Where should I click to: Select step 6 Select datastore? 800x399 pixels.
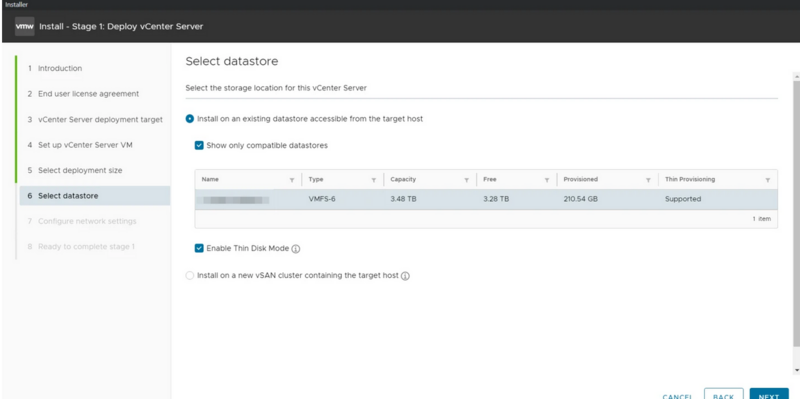click(x=94, y=196)
